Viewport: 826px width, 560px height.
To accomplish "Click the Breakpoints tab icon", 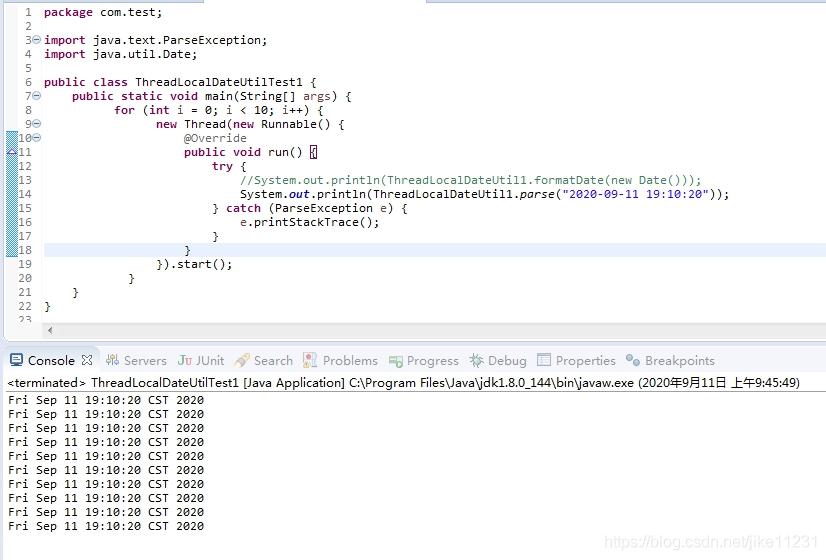I will click(x=633, y=360).
